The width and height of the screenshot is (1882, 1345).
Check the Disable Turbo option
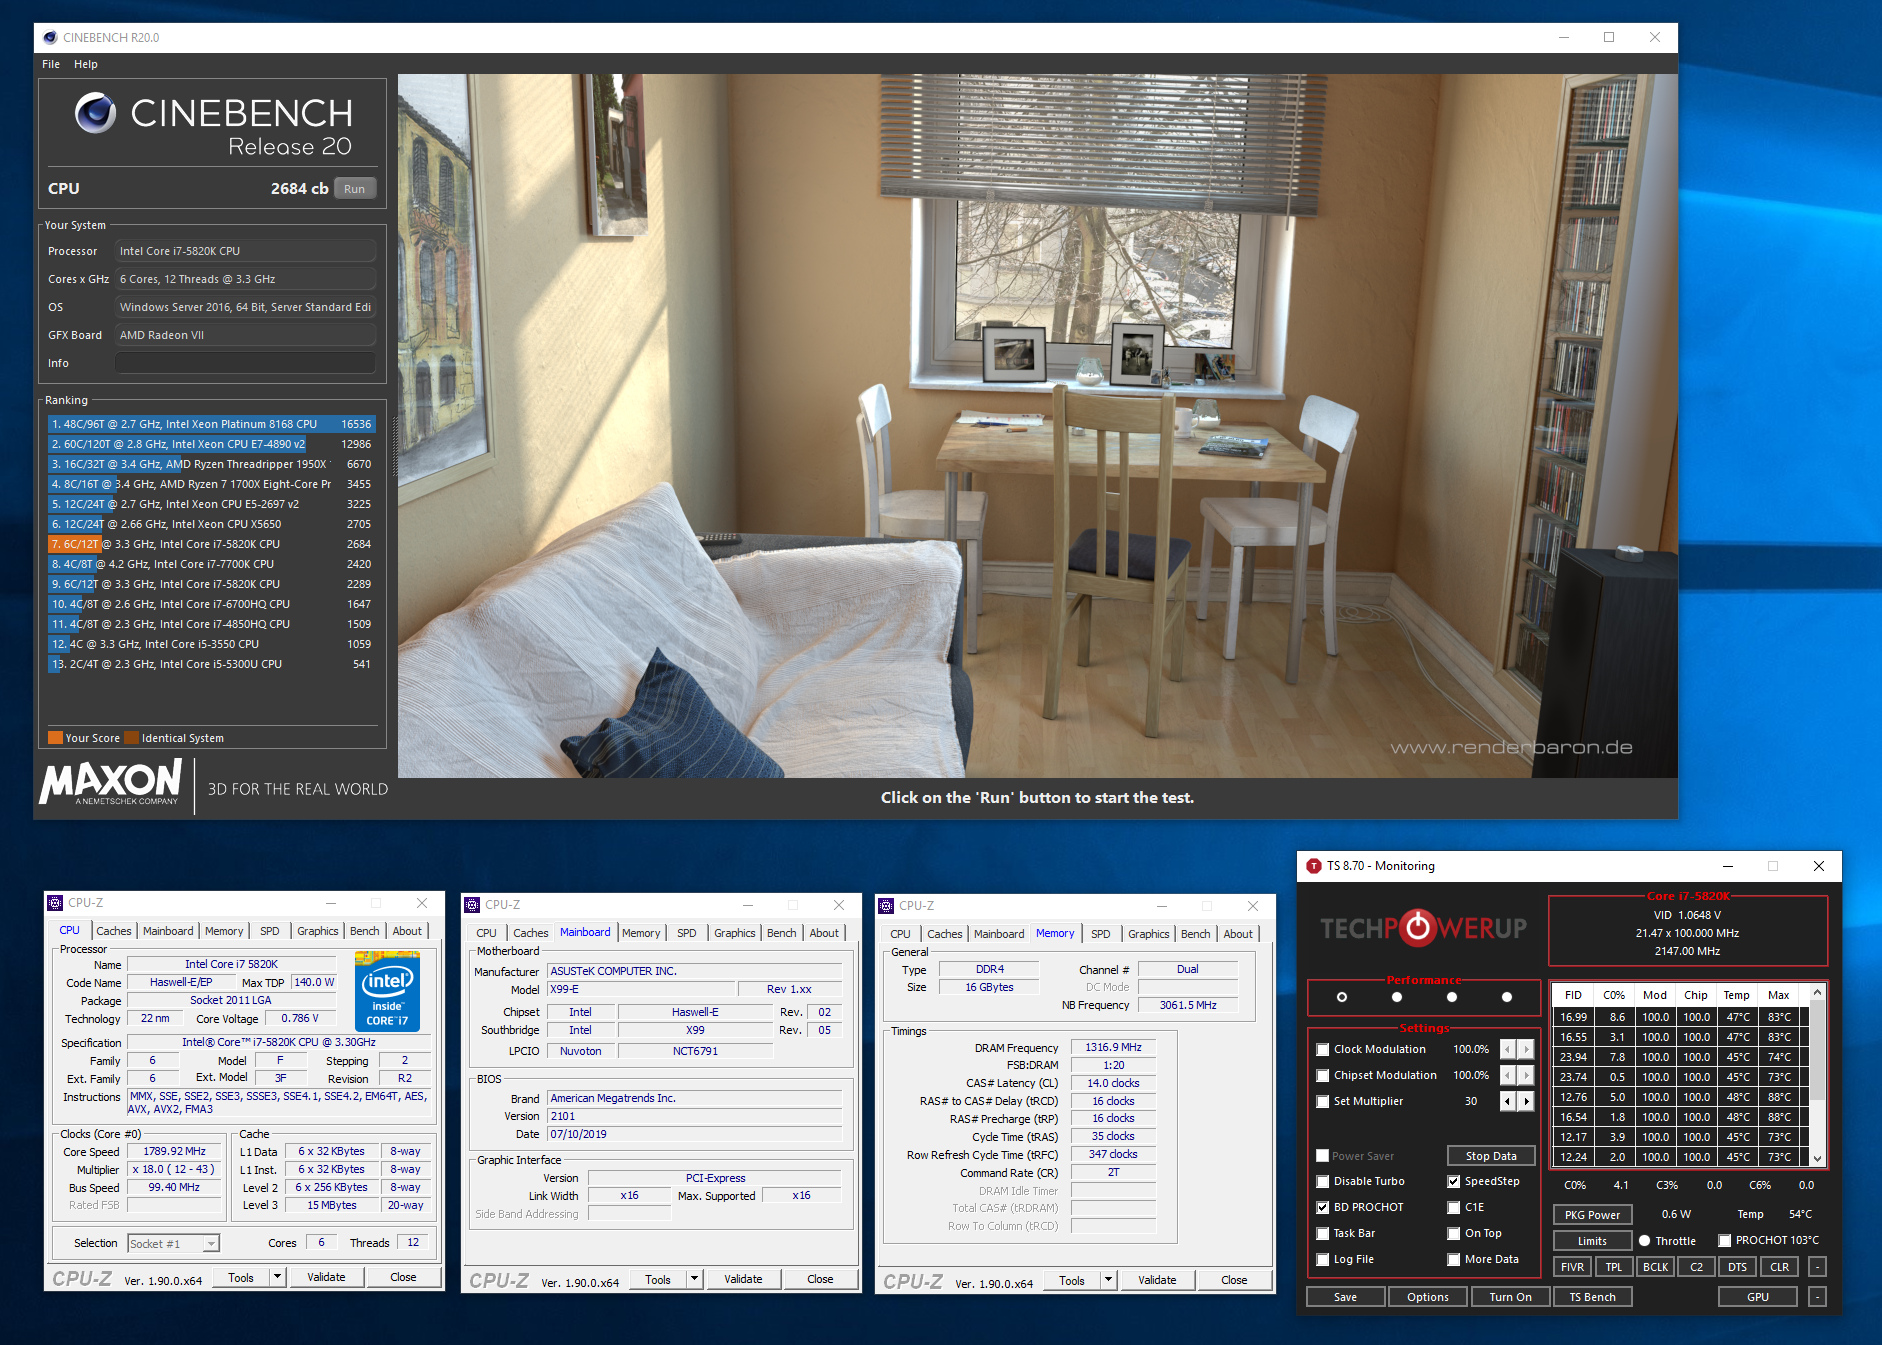pyautogui.click(x=1323, y=1181)
